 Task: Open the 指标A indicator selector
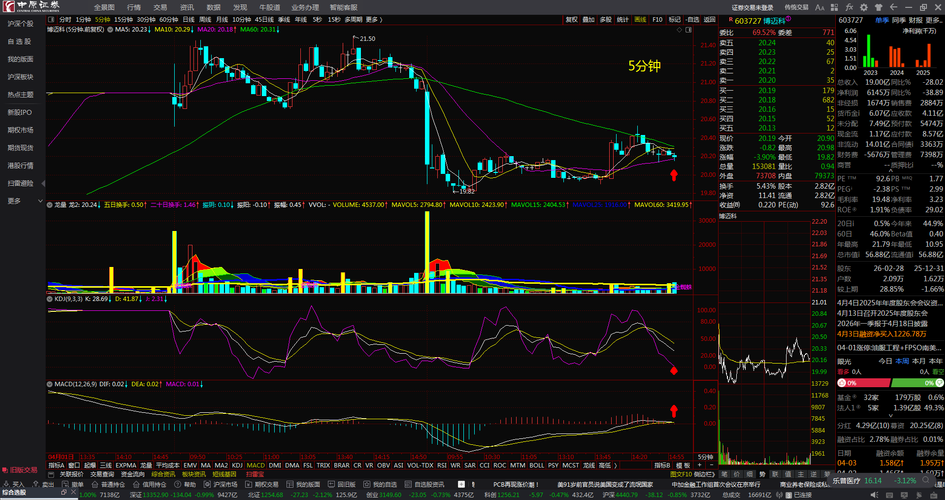(x=56, y=465)
